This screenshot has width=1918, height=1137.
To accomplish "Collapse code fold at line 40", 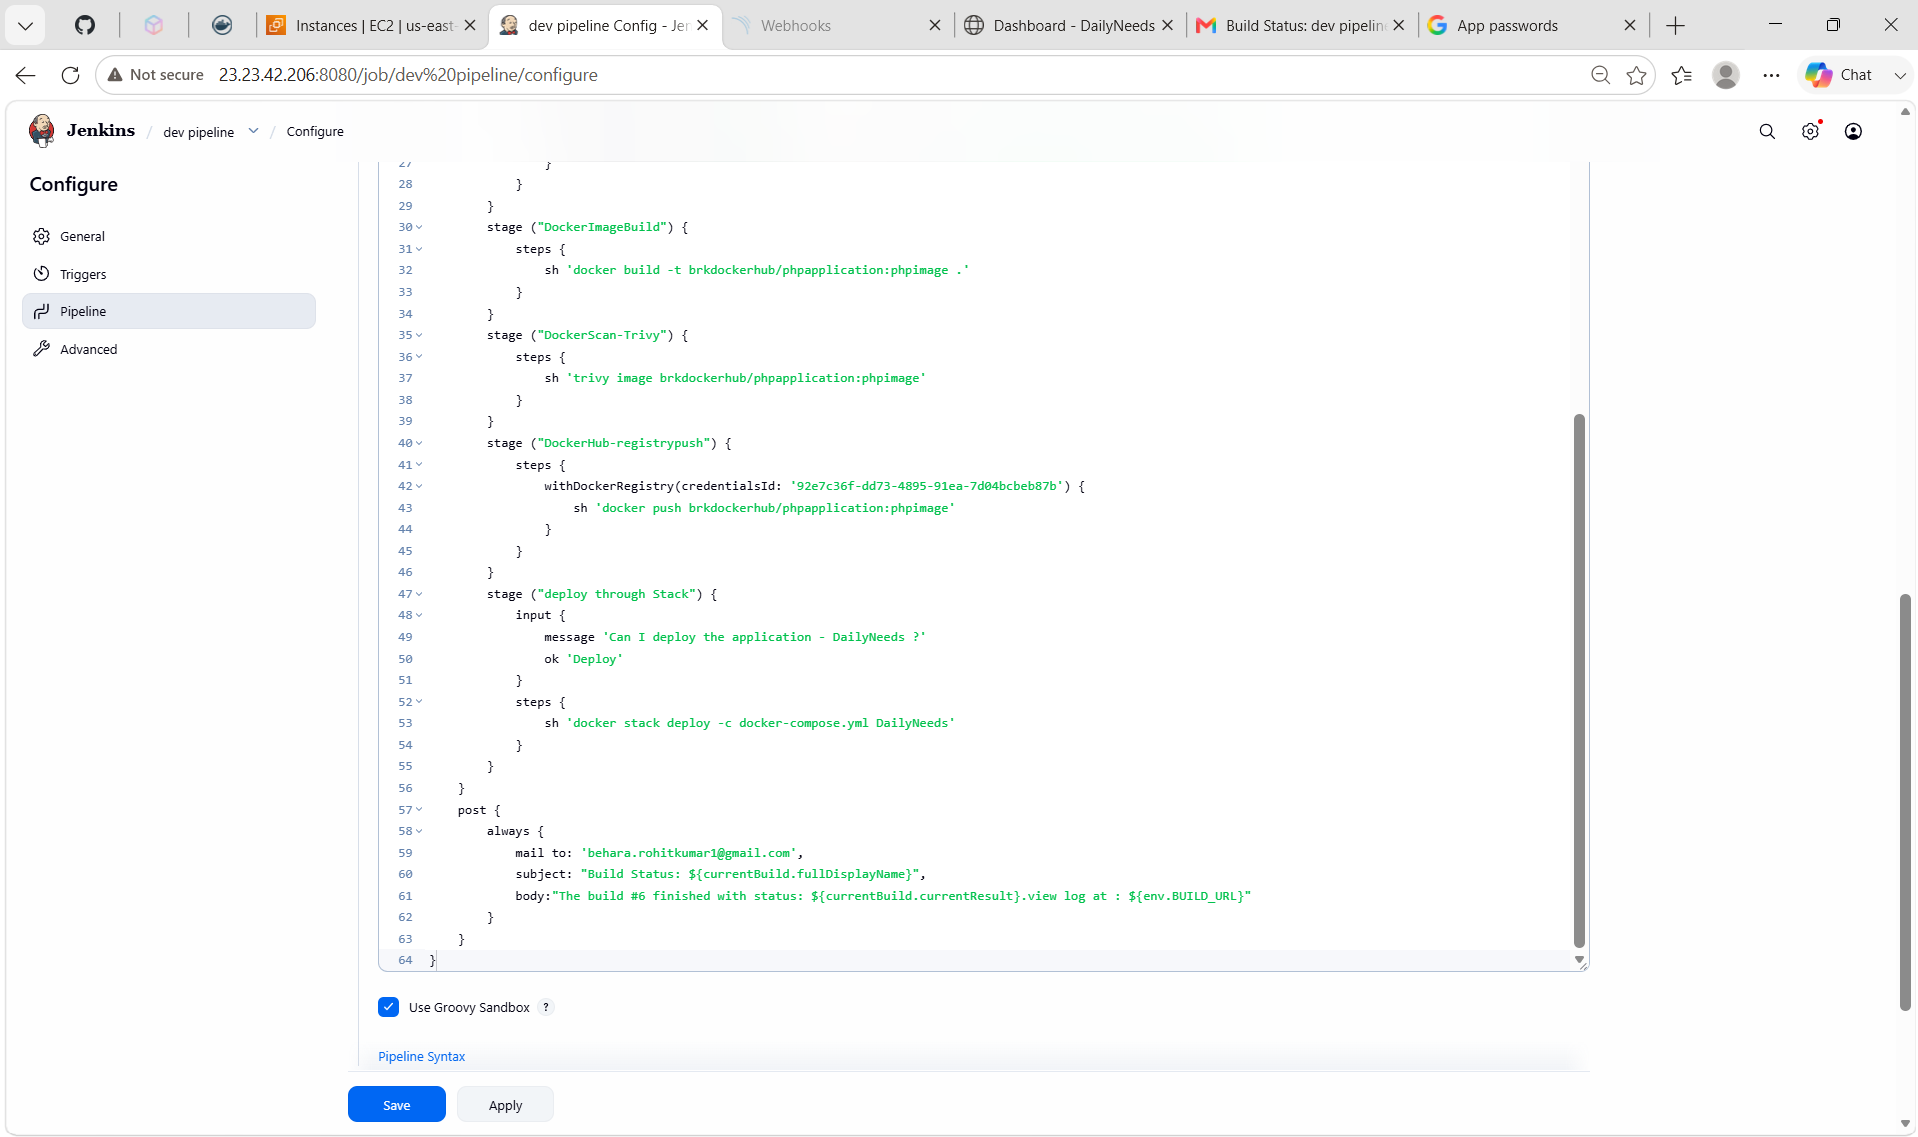I will (x=419, y=443).
